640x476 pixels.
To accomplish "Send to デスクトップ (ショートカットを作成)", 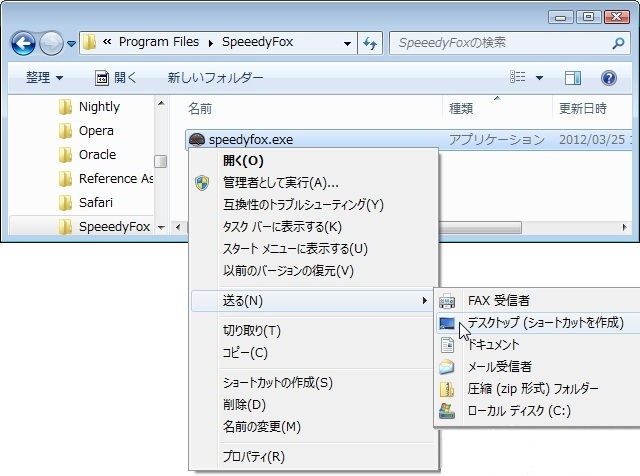I will [x=537, y=323].
